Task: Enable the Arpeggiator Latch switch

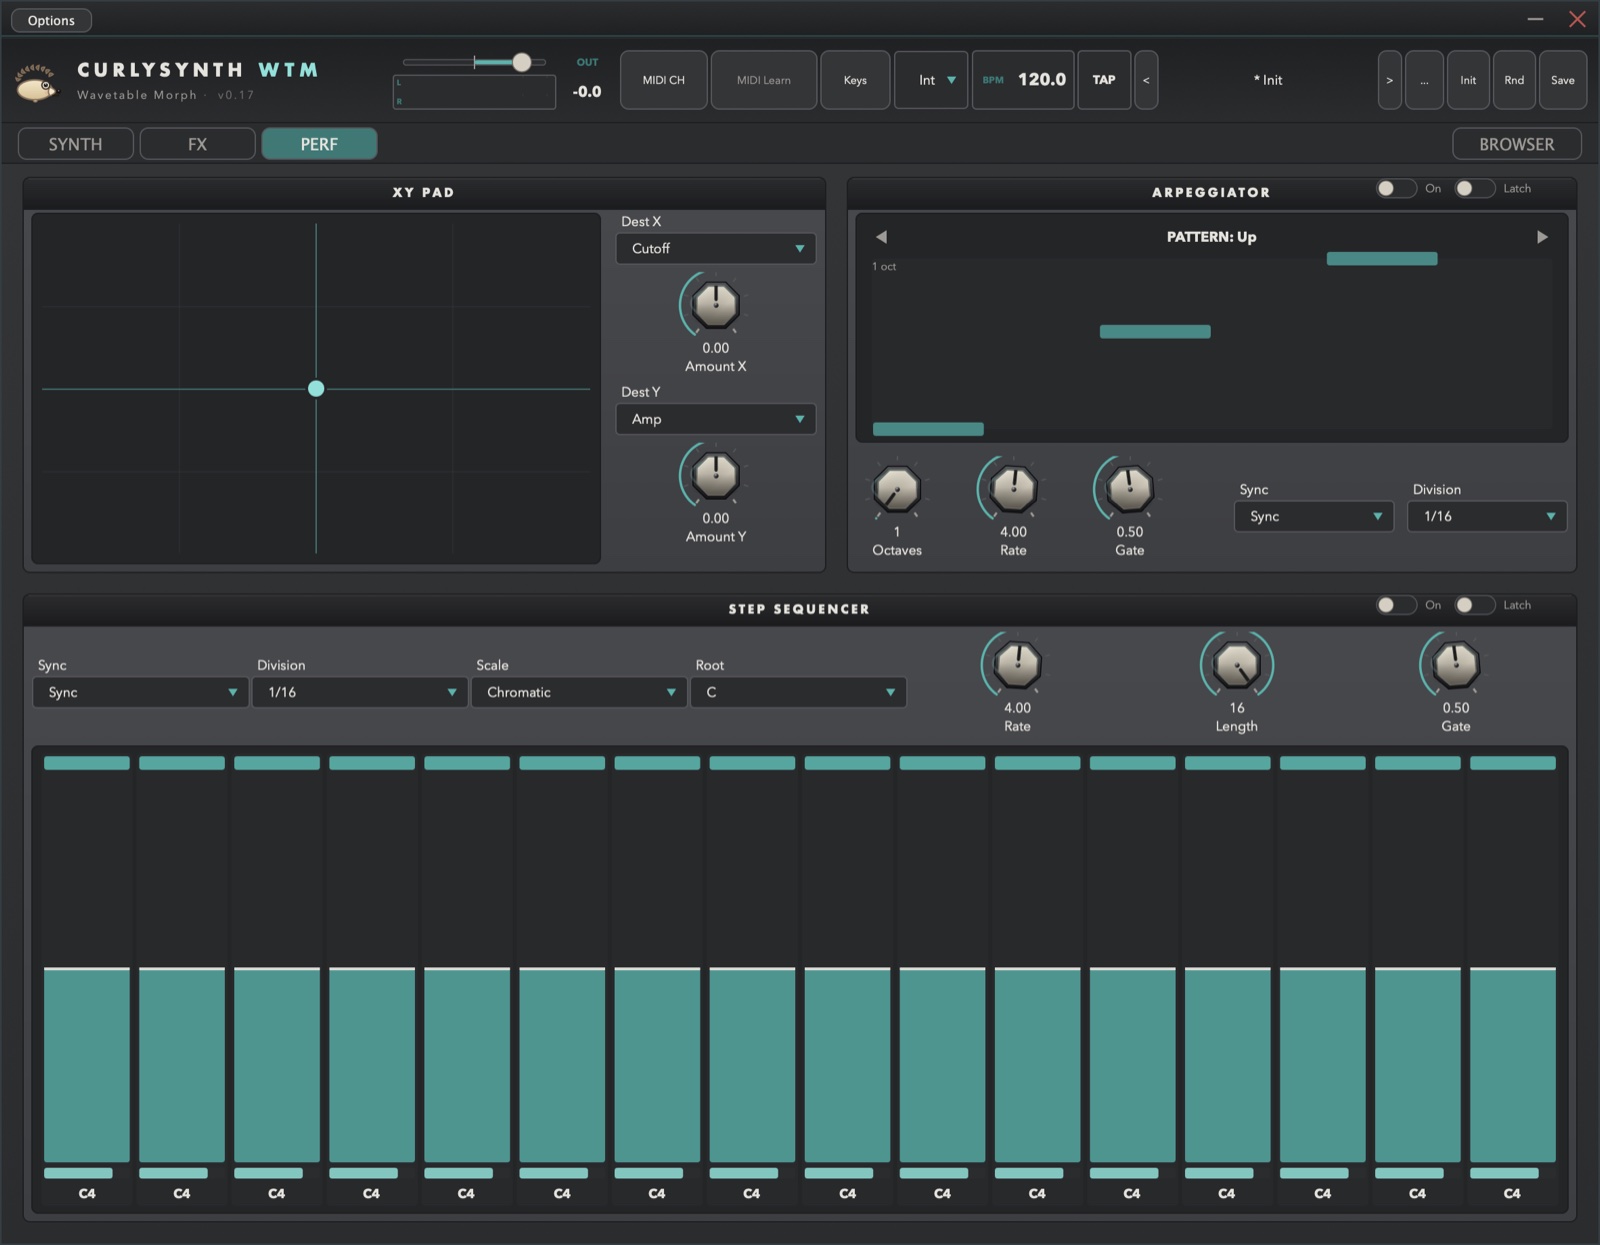Action: 1475,188
